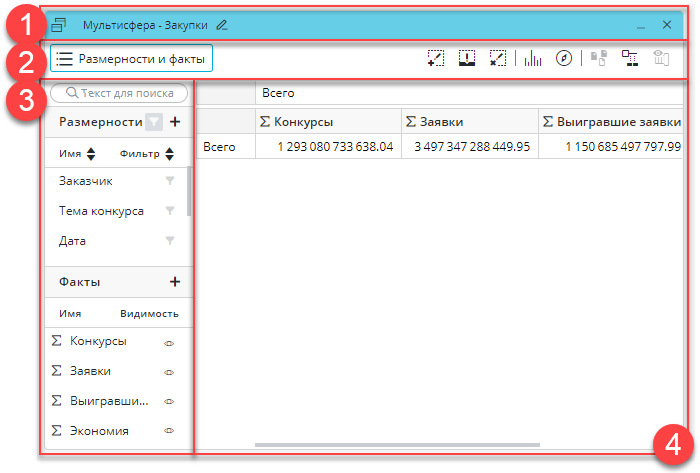This screenshot has height=473, width=700.
Task: Open the filter for Заказчик dimension
Action: pos(169,181)
